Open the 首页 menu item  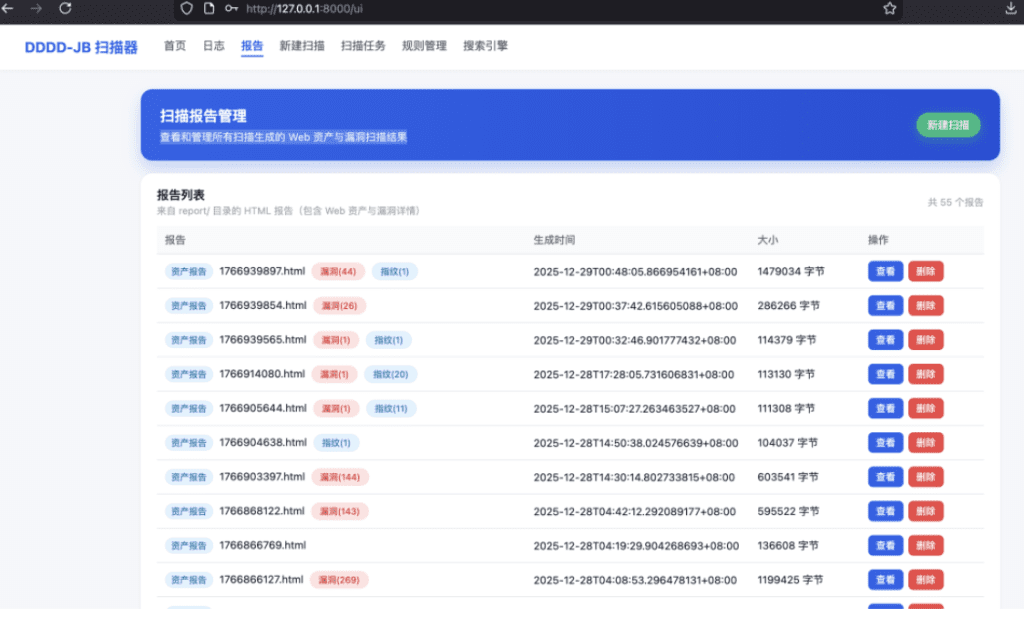(174, 45)
